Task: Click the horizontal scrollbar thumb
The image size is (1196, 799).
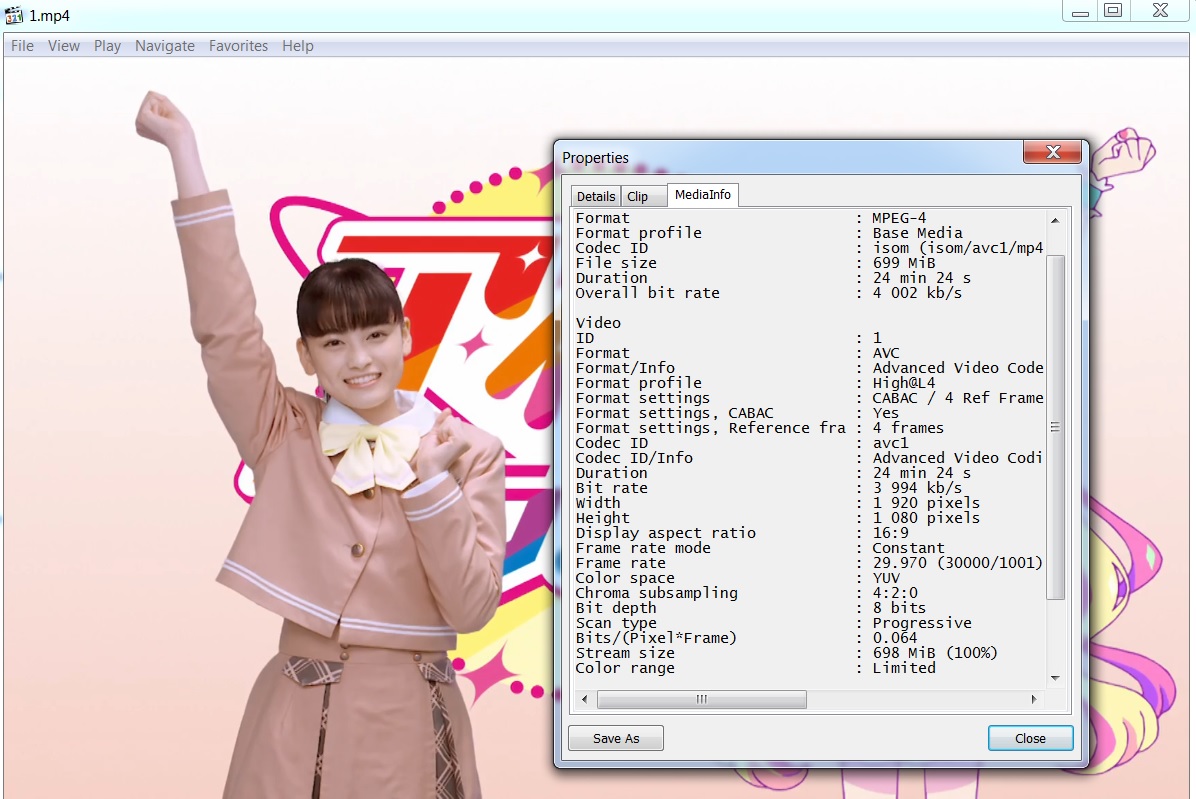Action: pos(702,699)
